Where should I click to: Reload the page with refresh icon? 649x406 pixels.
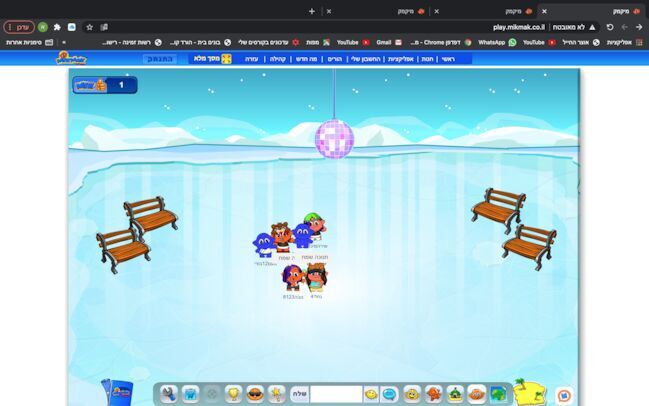click(610, 27)
